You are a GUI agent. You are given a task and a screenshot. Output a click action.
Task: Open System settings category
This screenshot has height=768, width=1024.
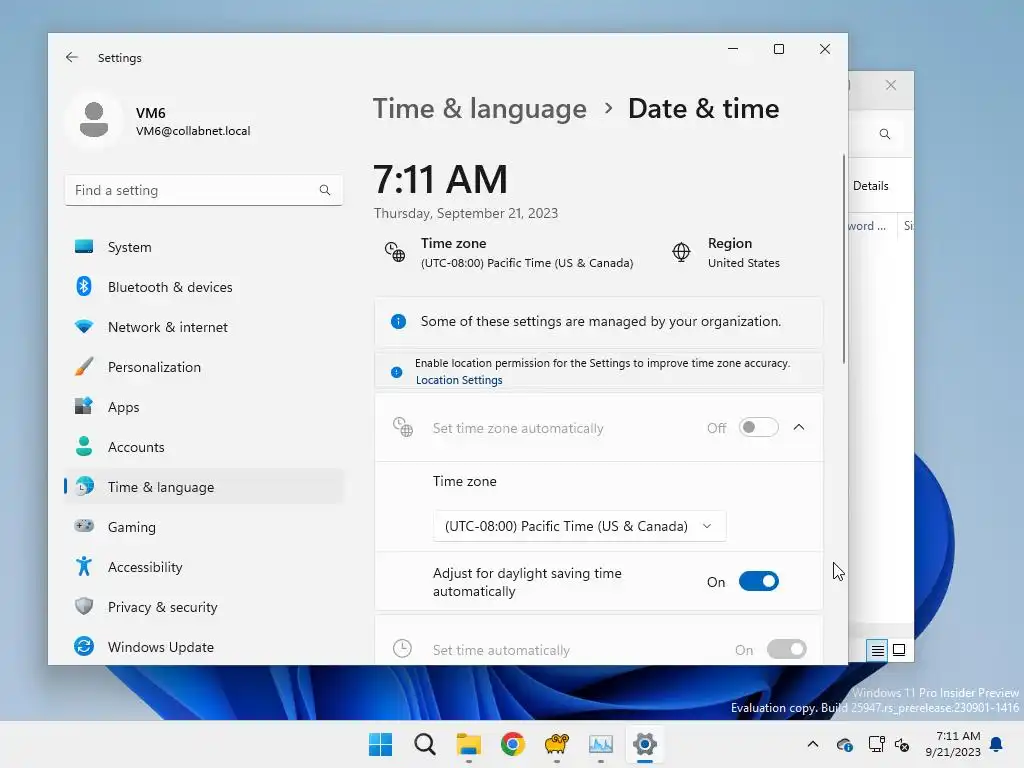(x=204, y=247)
